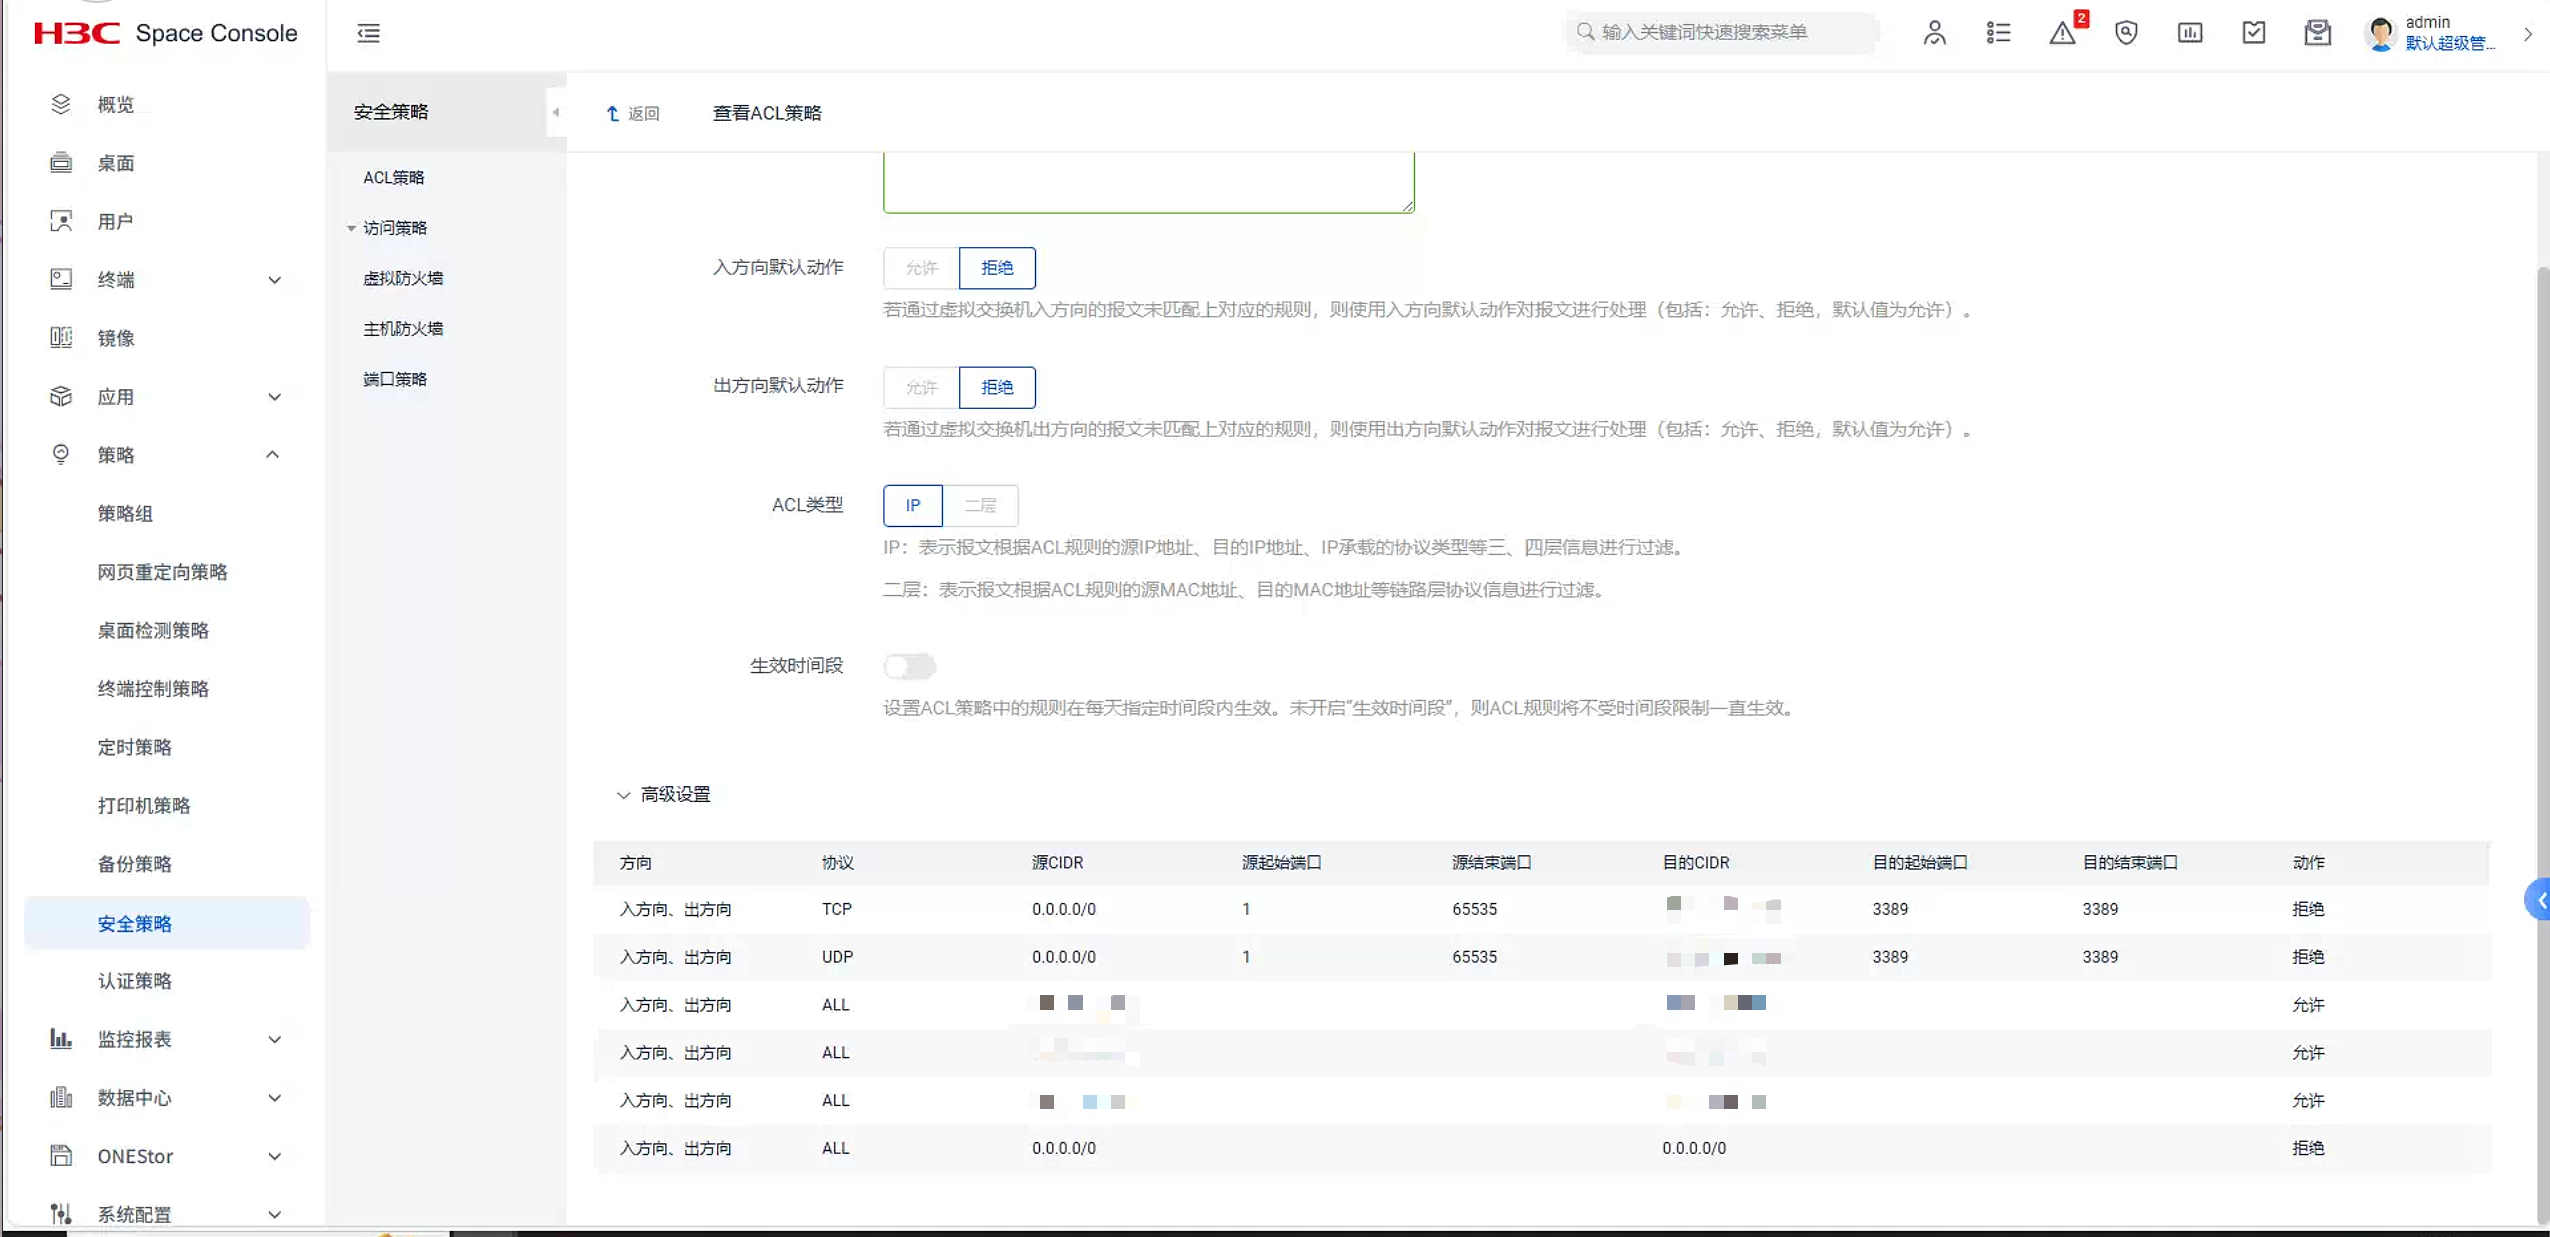Open the alarm warning icon with badge

click(x=2062, y=33)
